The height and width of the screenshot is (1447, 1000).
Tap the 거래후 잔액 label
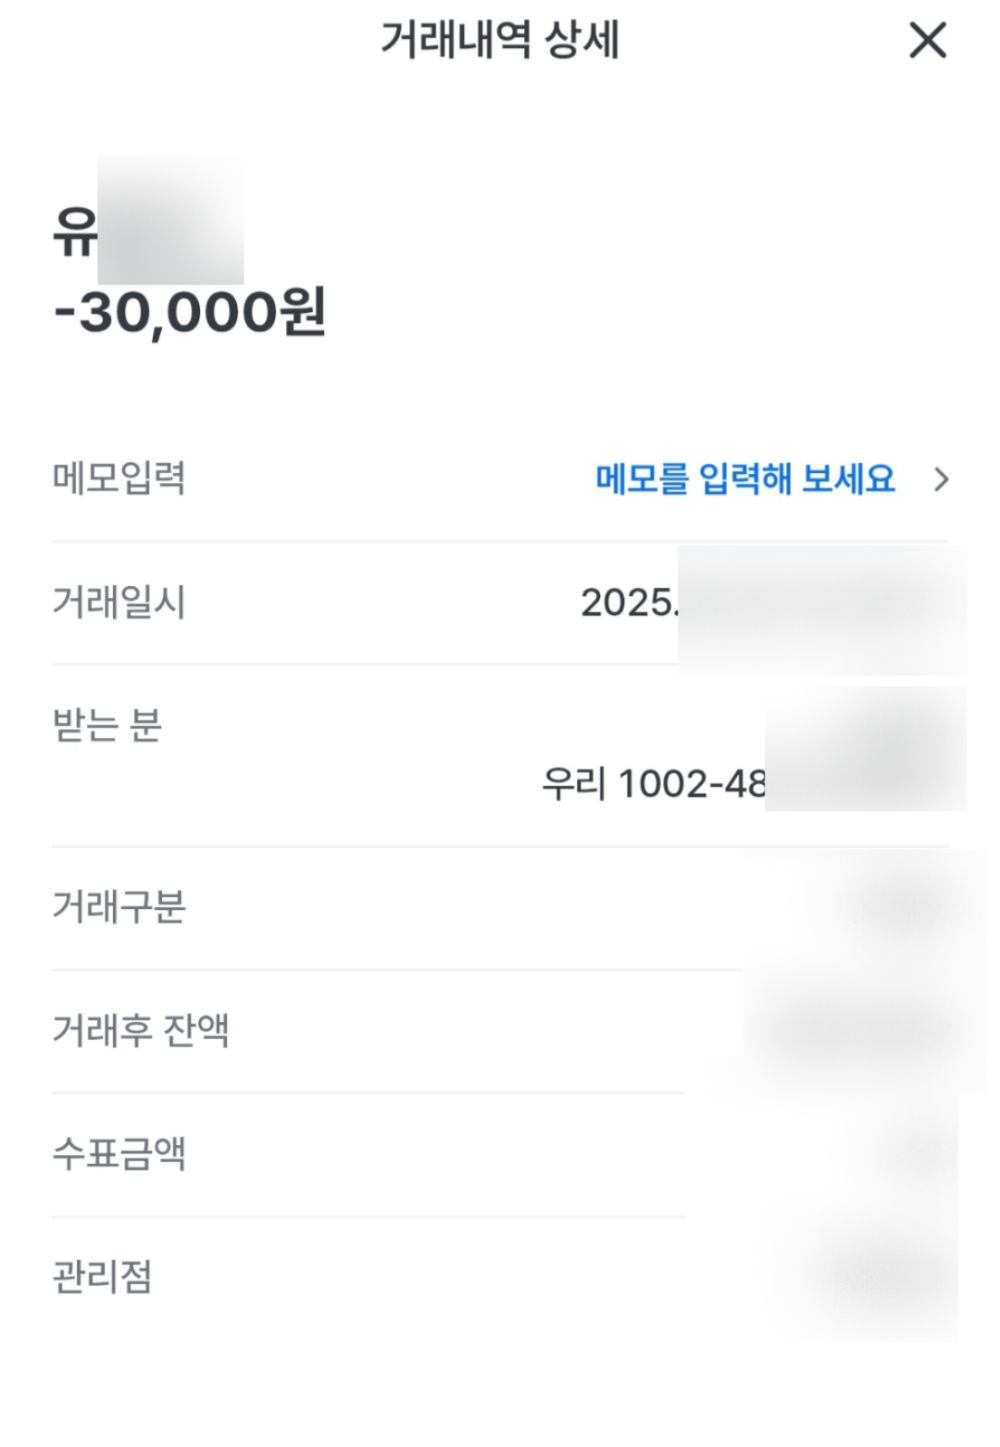point(141,1030)
